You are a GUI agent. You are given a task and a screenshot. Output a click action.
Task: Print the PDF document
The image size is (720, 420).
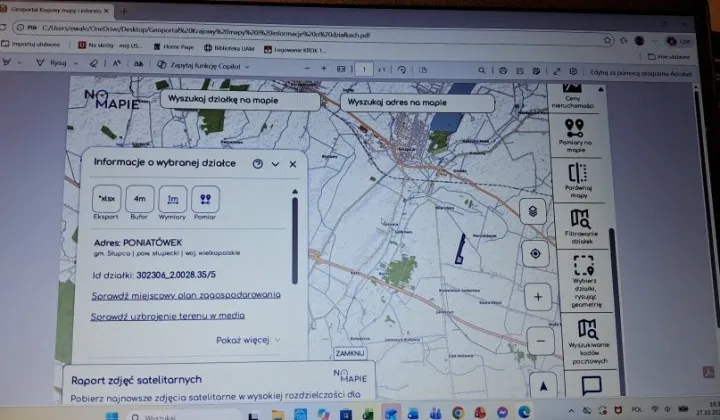coord(503,71)
